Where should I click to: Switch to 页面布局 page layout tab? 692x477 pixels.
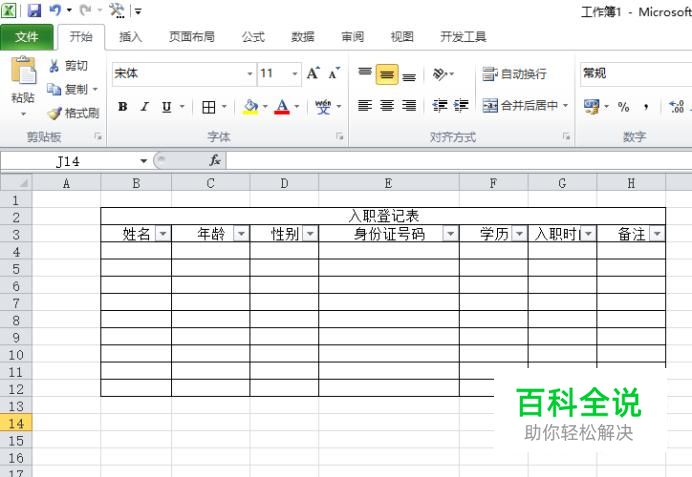[192, 37]
